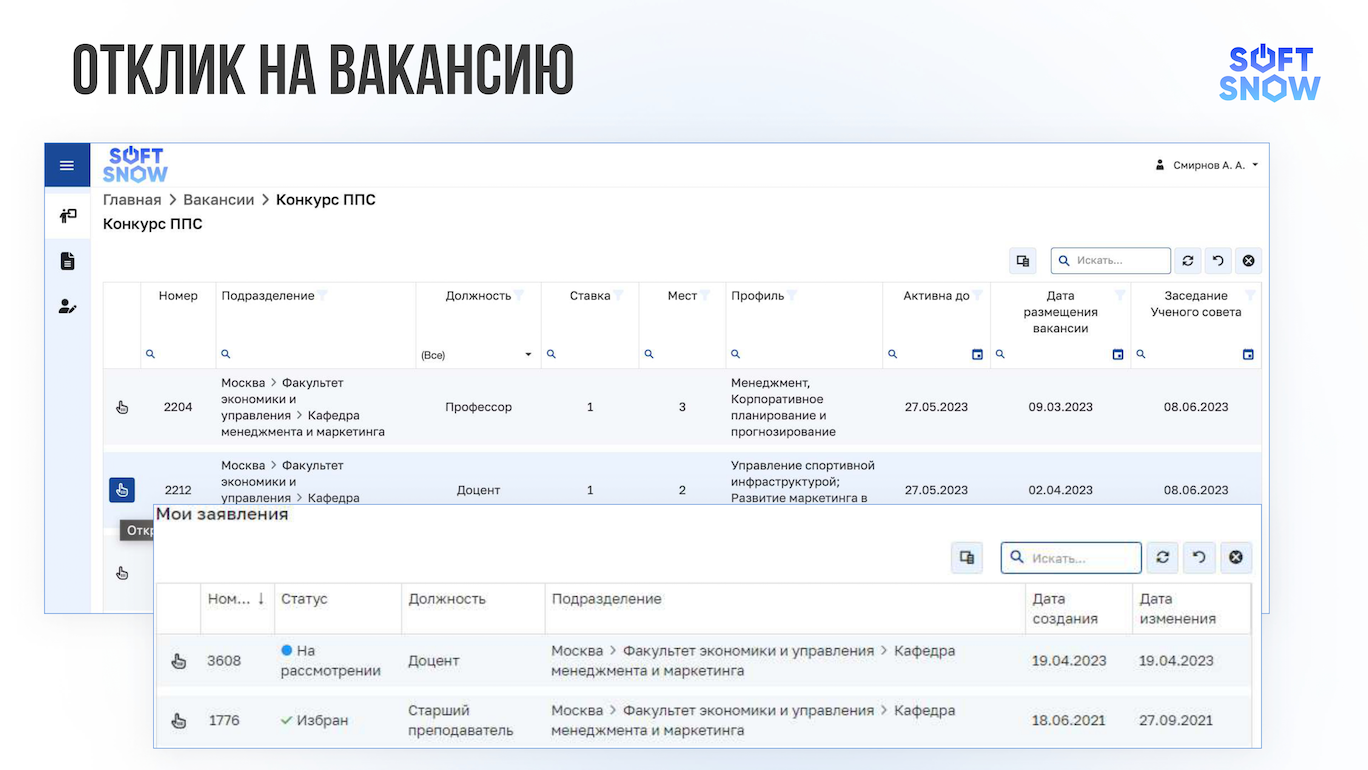The height and width of the screenshot is (770, 1368).
Task: Click the Профиль column search filter cell
Action: tap(804, 354)
